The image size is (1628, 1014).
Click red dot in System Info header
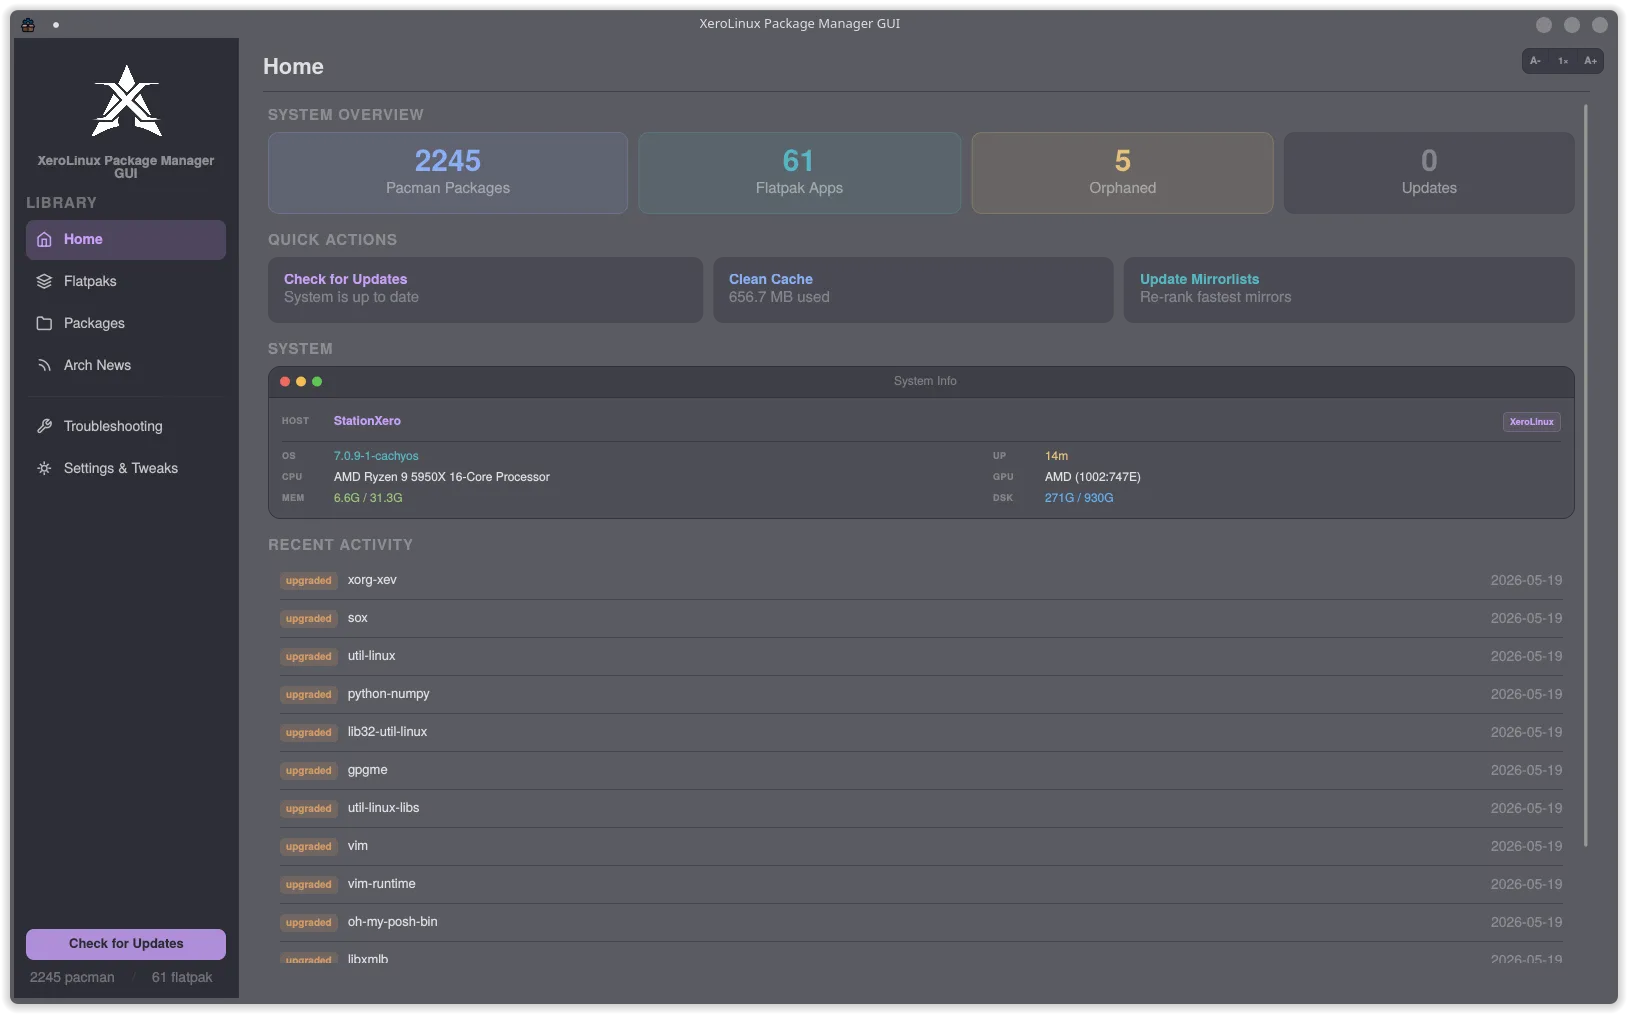click(285, 382)
